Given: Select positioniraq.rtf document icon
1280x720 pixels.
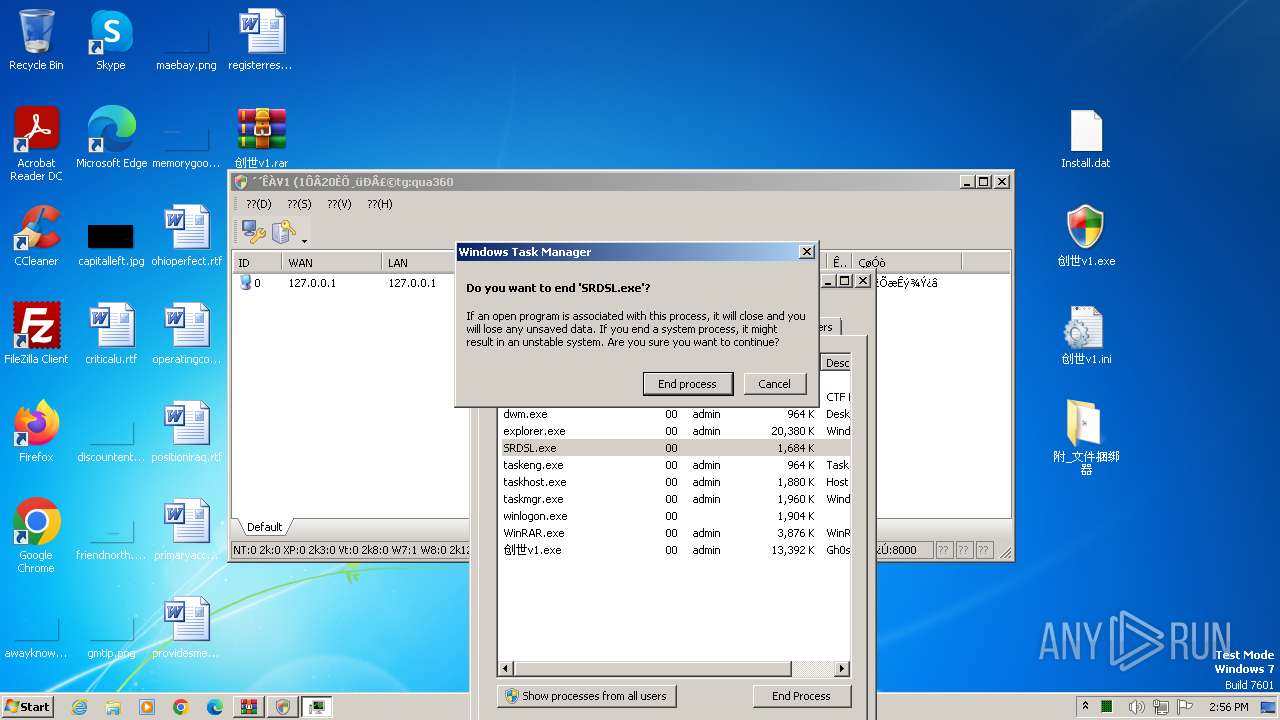Looking at the screenshot, I should pos(186,432).
